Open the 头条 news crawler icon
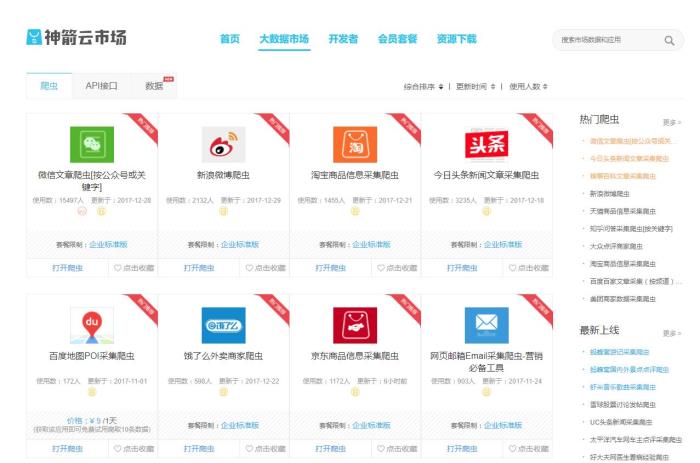This screenshot has width=700, height=463. point(487,144)
